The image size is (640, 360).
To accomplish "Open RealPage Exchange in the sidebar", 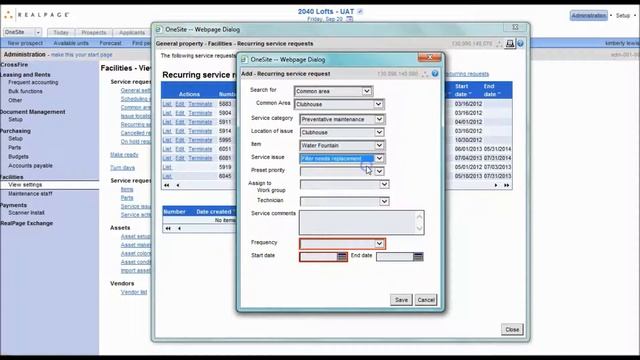I will (x=27, y=223).
